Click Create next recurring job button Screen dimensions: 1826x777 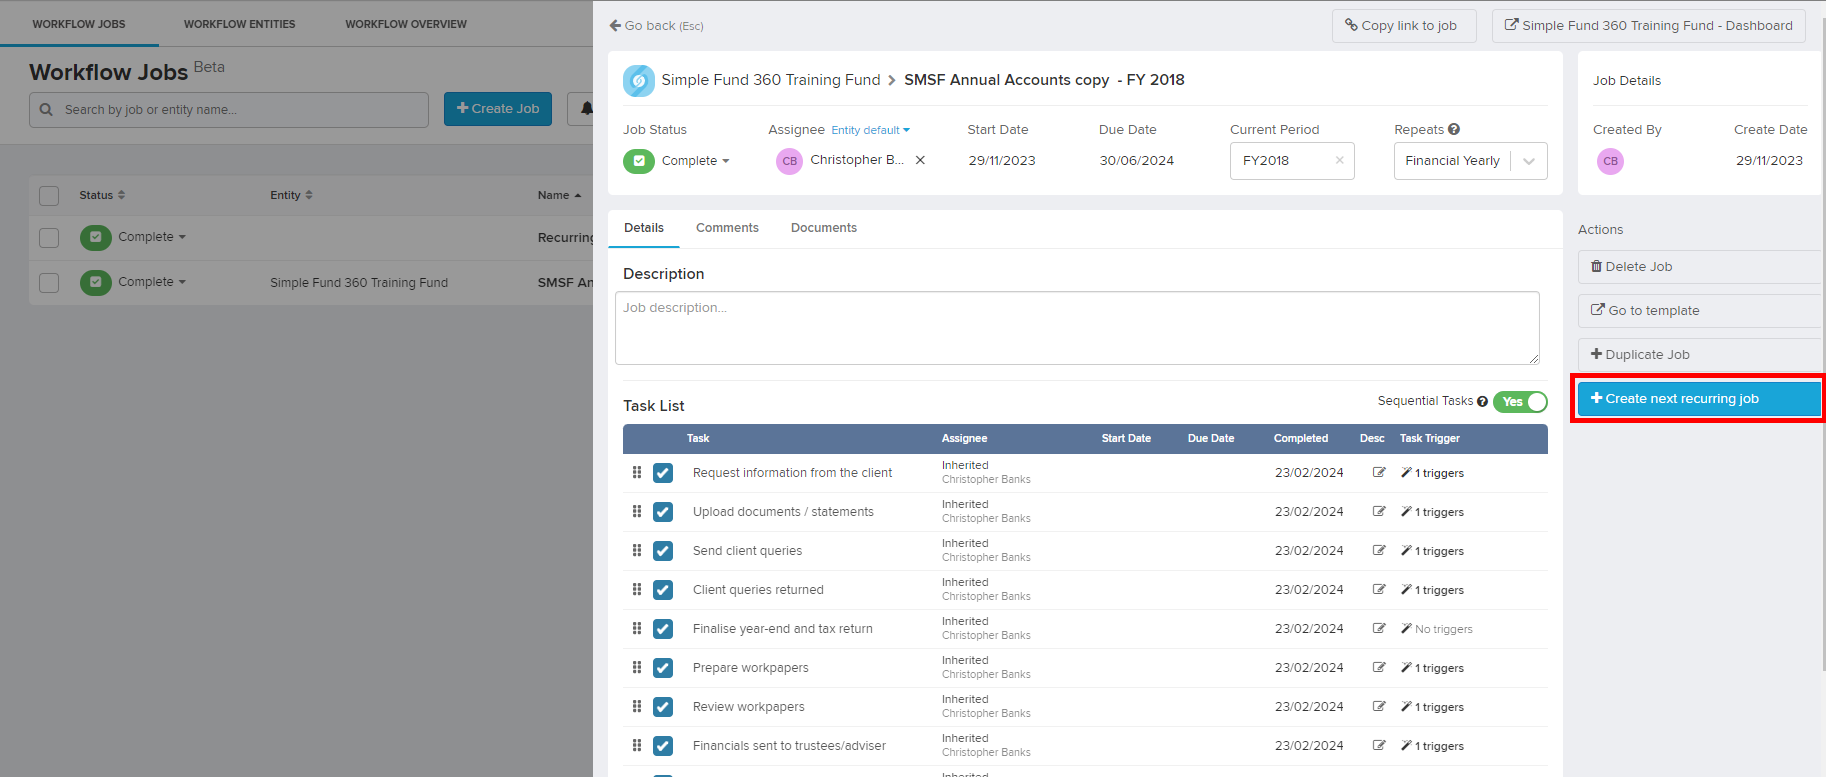[1699, 399]
